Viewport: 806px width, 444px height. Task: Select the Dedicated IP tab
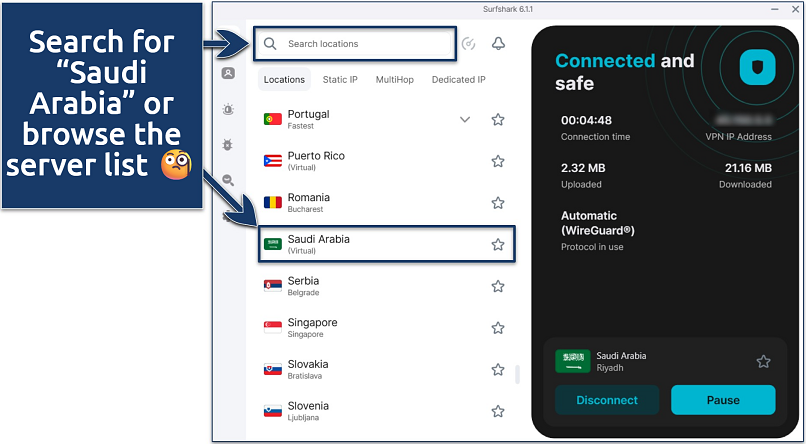tap(458, 79)
